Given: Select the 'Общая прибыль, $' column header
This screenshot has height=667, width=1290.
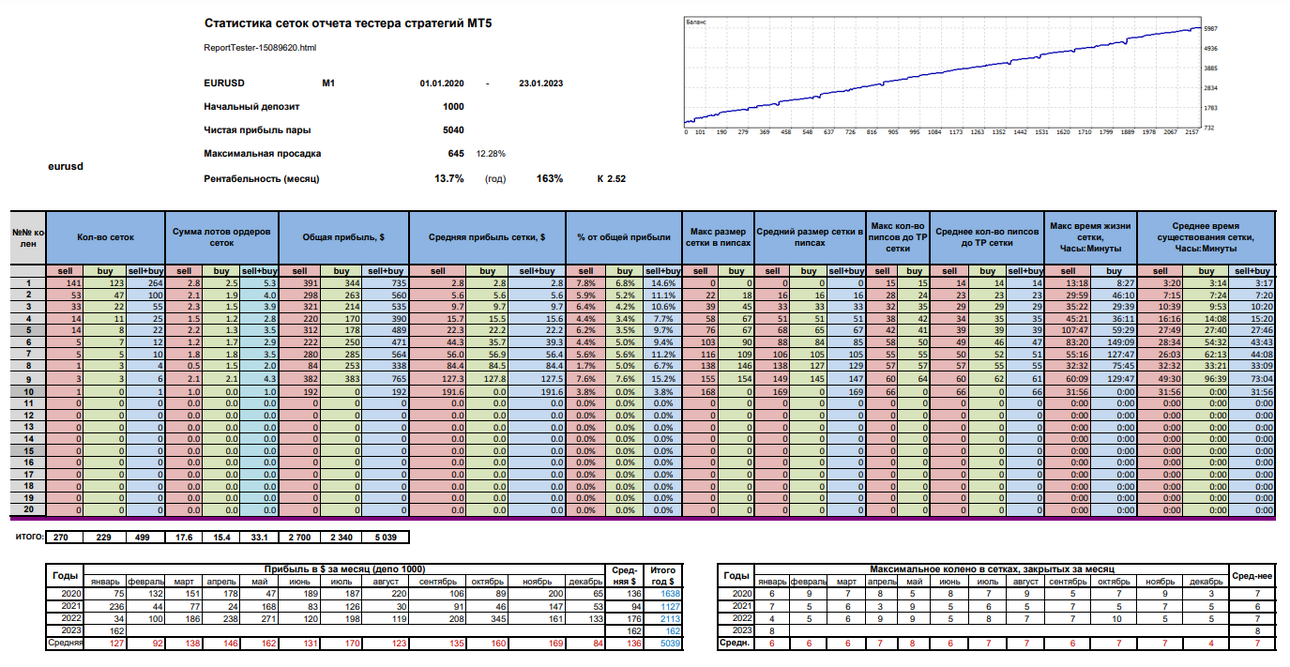Looking at the screenshot, I should click(x=346, y=238).
